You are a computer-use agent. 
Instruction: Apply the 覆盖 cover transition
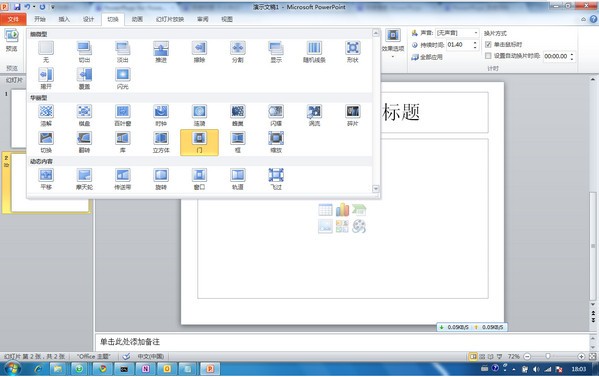(84, 78)
